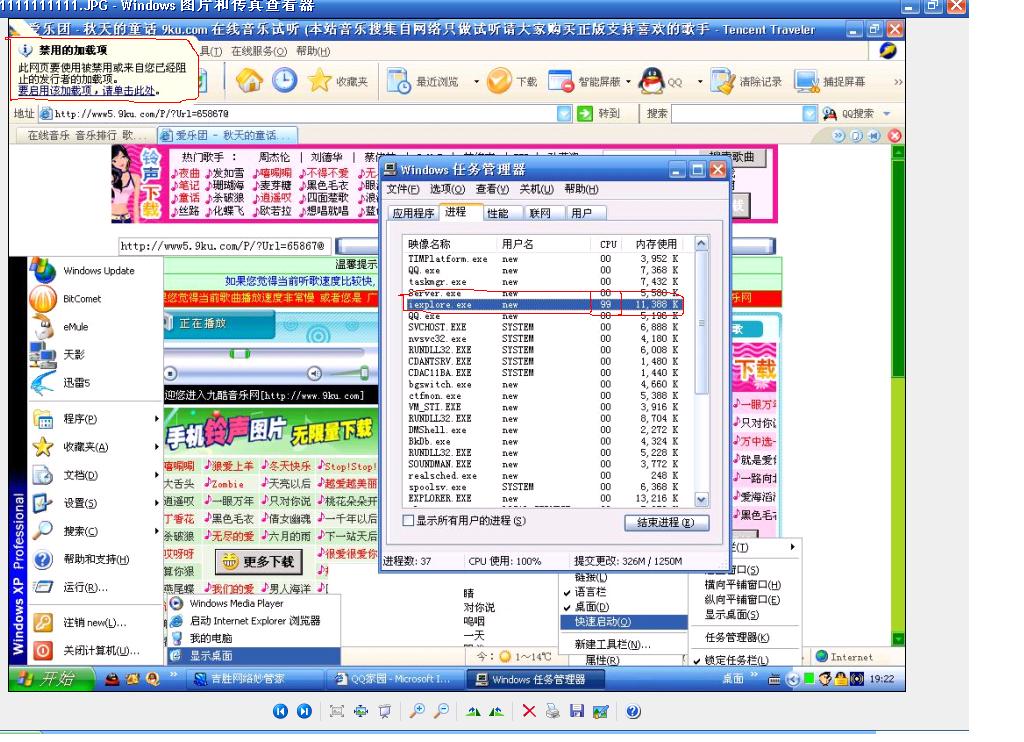1024x742 pixels.
Task: Click Home icon in Tencent Traveler toolbar
Action: click(249, 80)
